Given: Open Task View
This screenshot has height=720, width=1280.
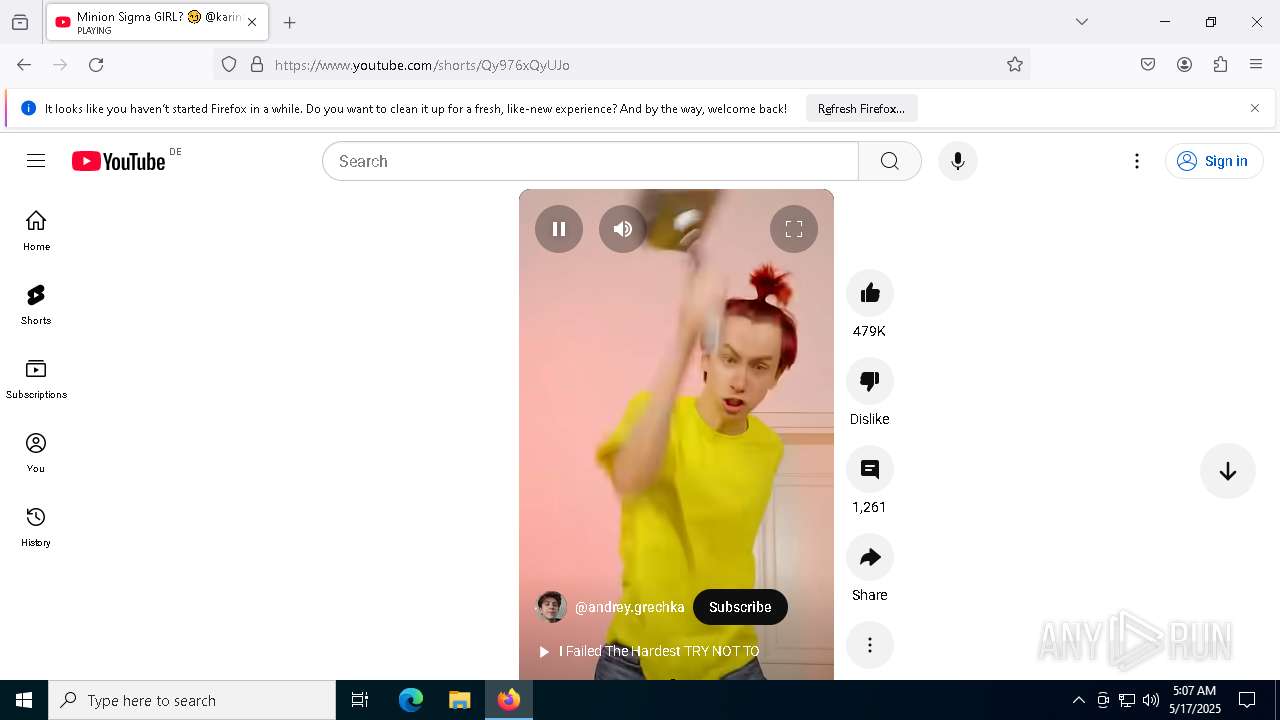Looking at the screenshot, I should [360, 700].
